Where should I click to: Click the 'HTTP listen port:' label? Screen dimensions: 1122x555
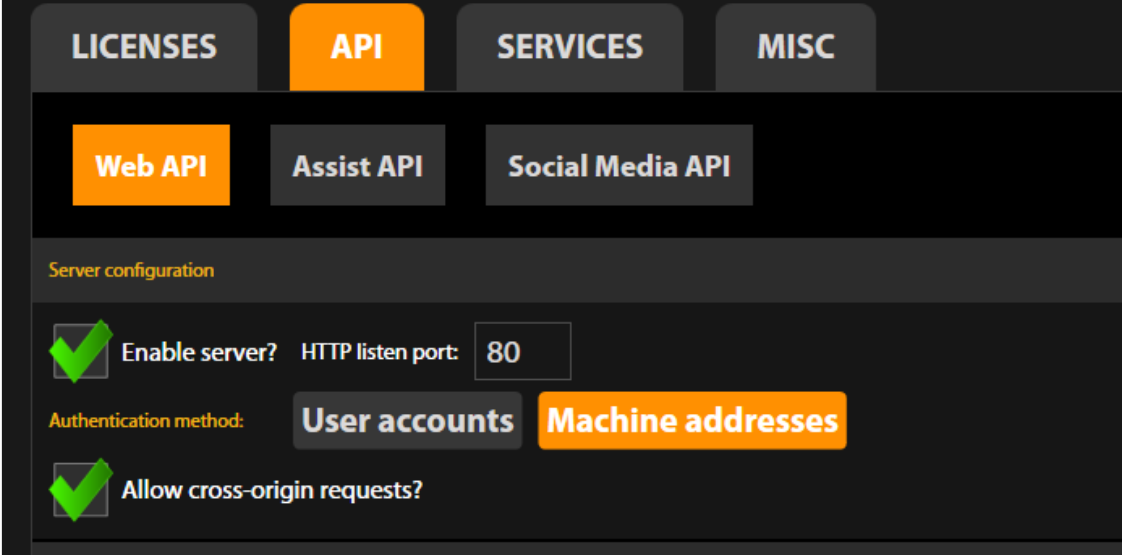click(x=380, y=351)
